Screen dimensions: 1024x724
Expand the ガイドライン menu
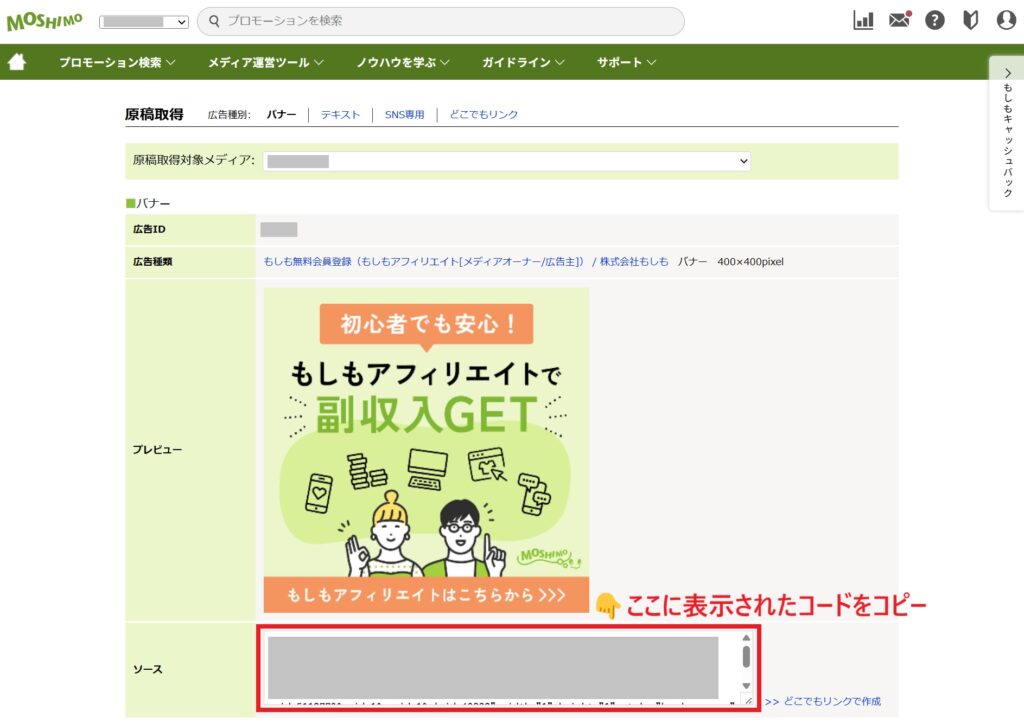click(522, 62)
